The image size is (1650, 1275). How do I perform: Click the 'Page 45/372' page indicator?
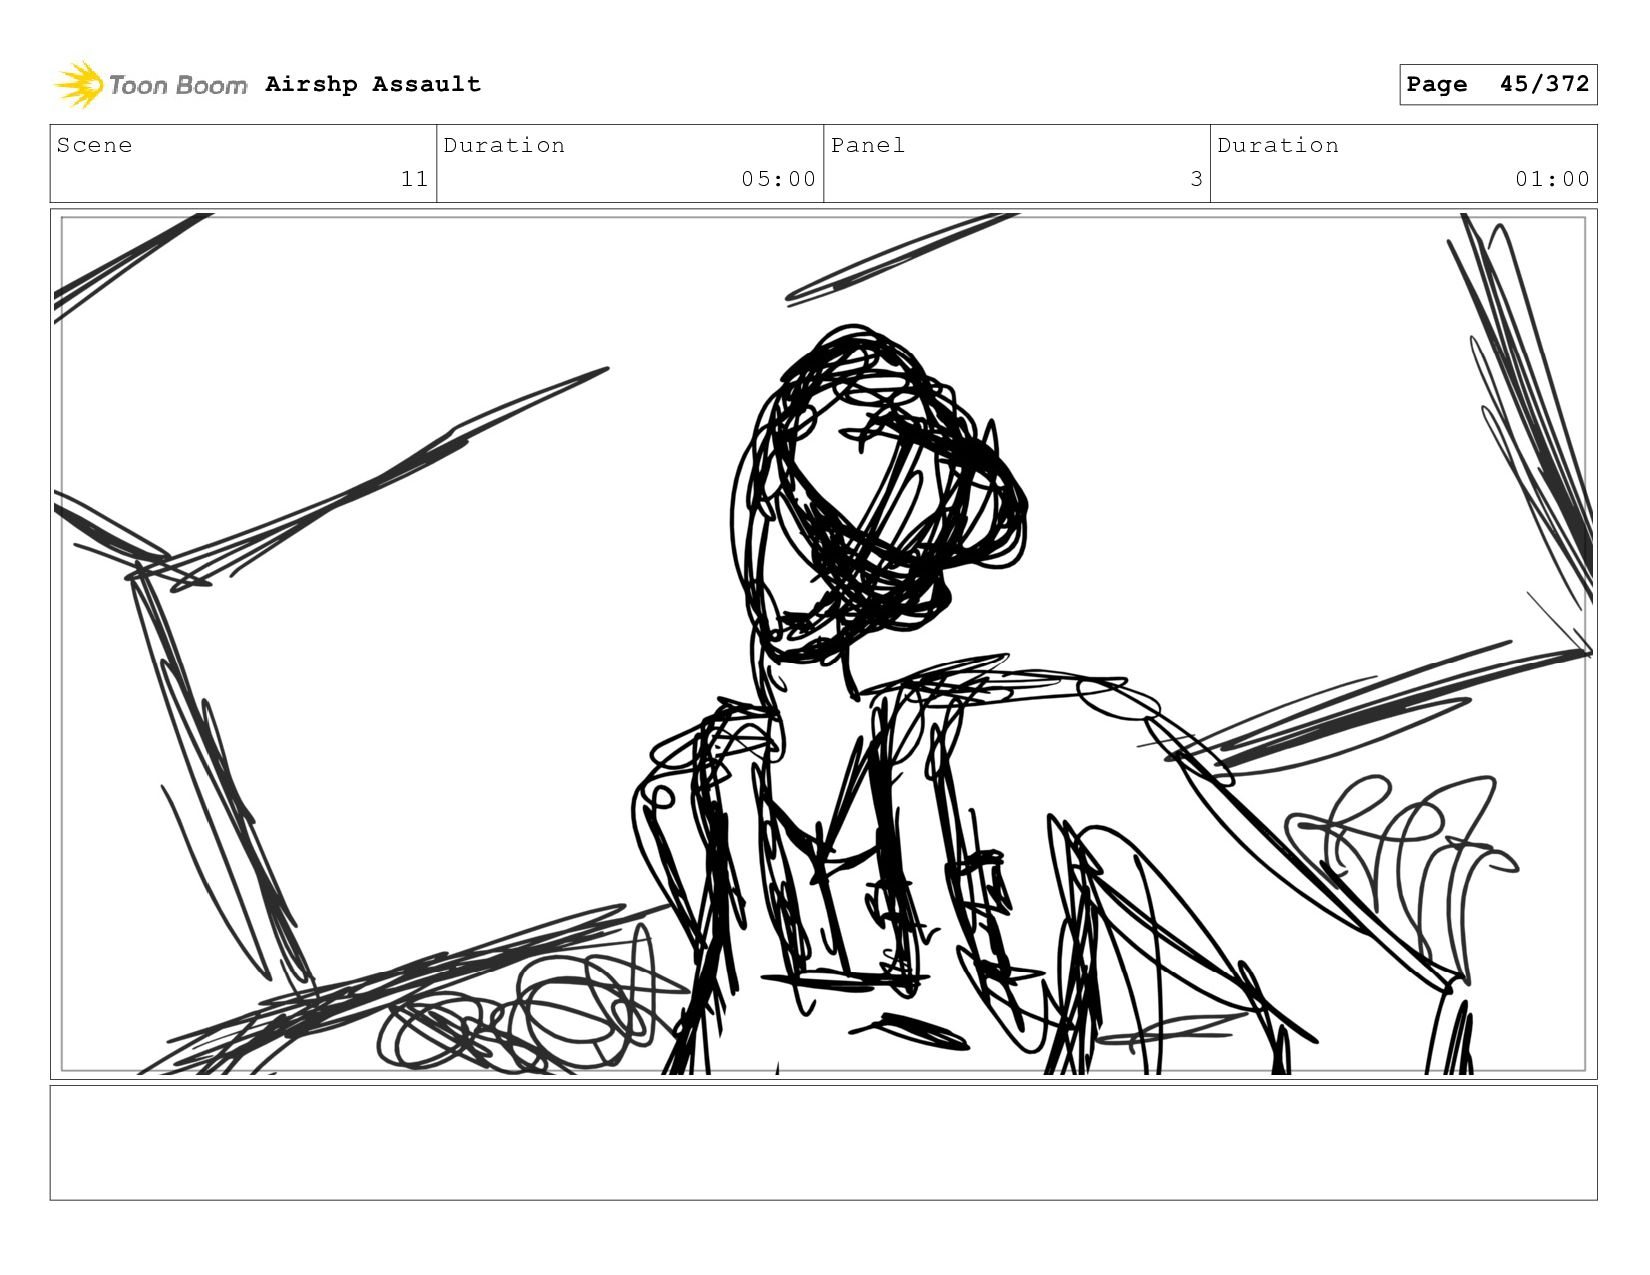(x=1498, y=84)
